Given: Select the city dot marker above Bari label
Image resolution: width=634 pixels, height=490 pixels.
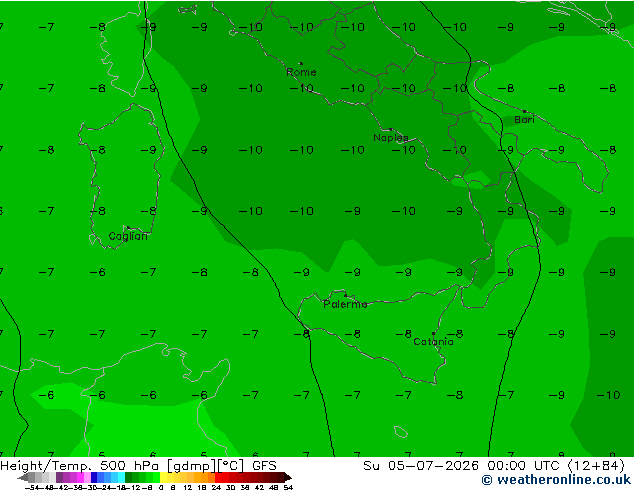Looking at the screenshot, I should pos(524,111).
